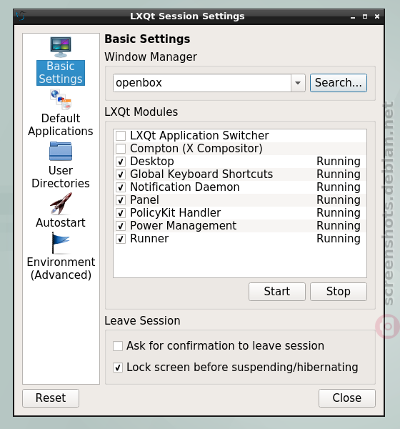Uncheck Lock screen before suspending/hibernating
Viewport: 400px width, 429px height.
118,367
